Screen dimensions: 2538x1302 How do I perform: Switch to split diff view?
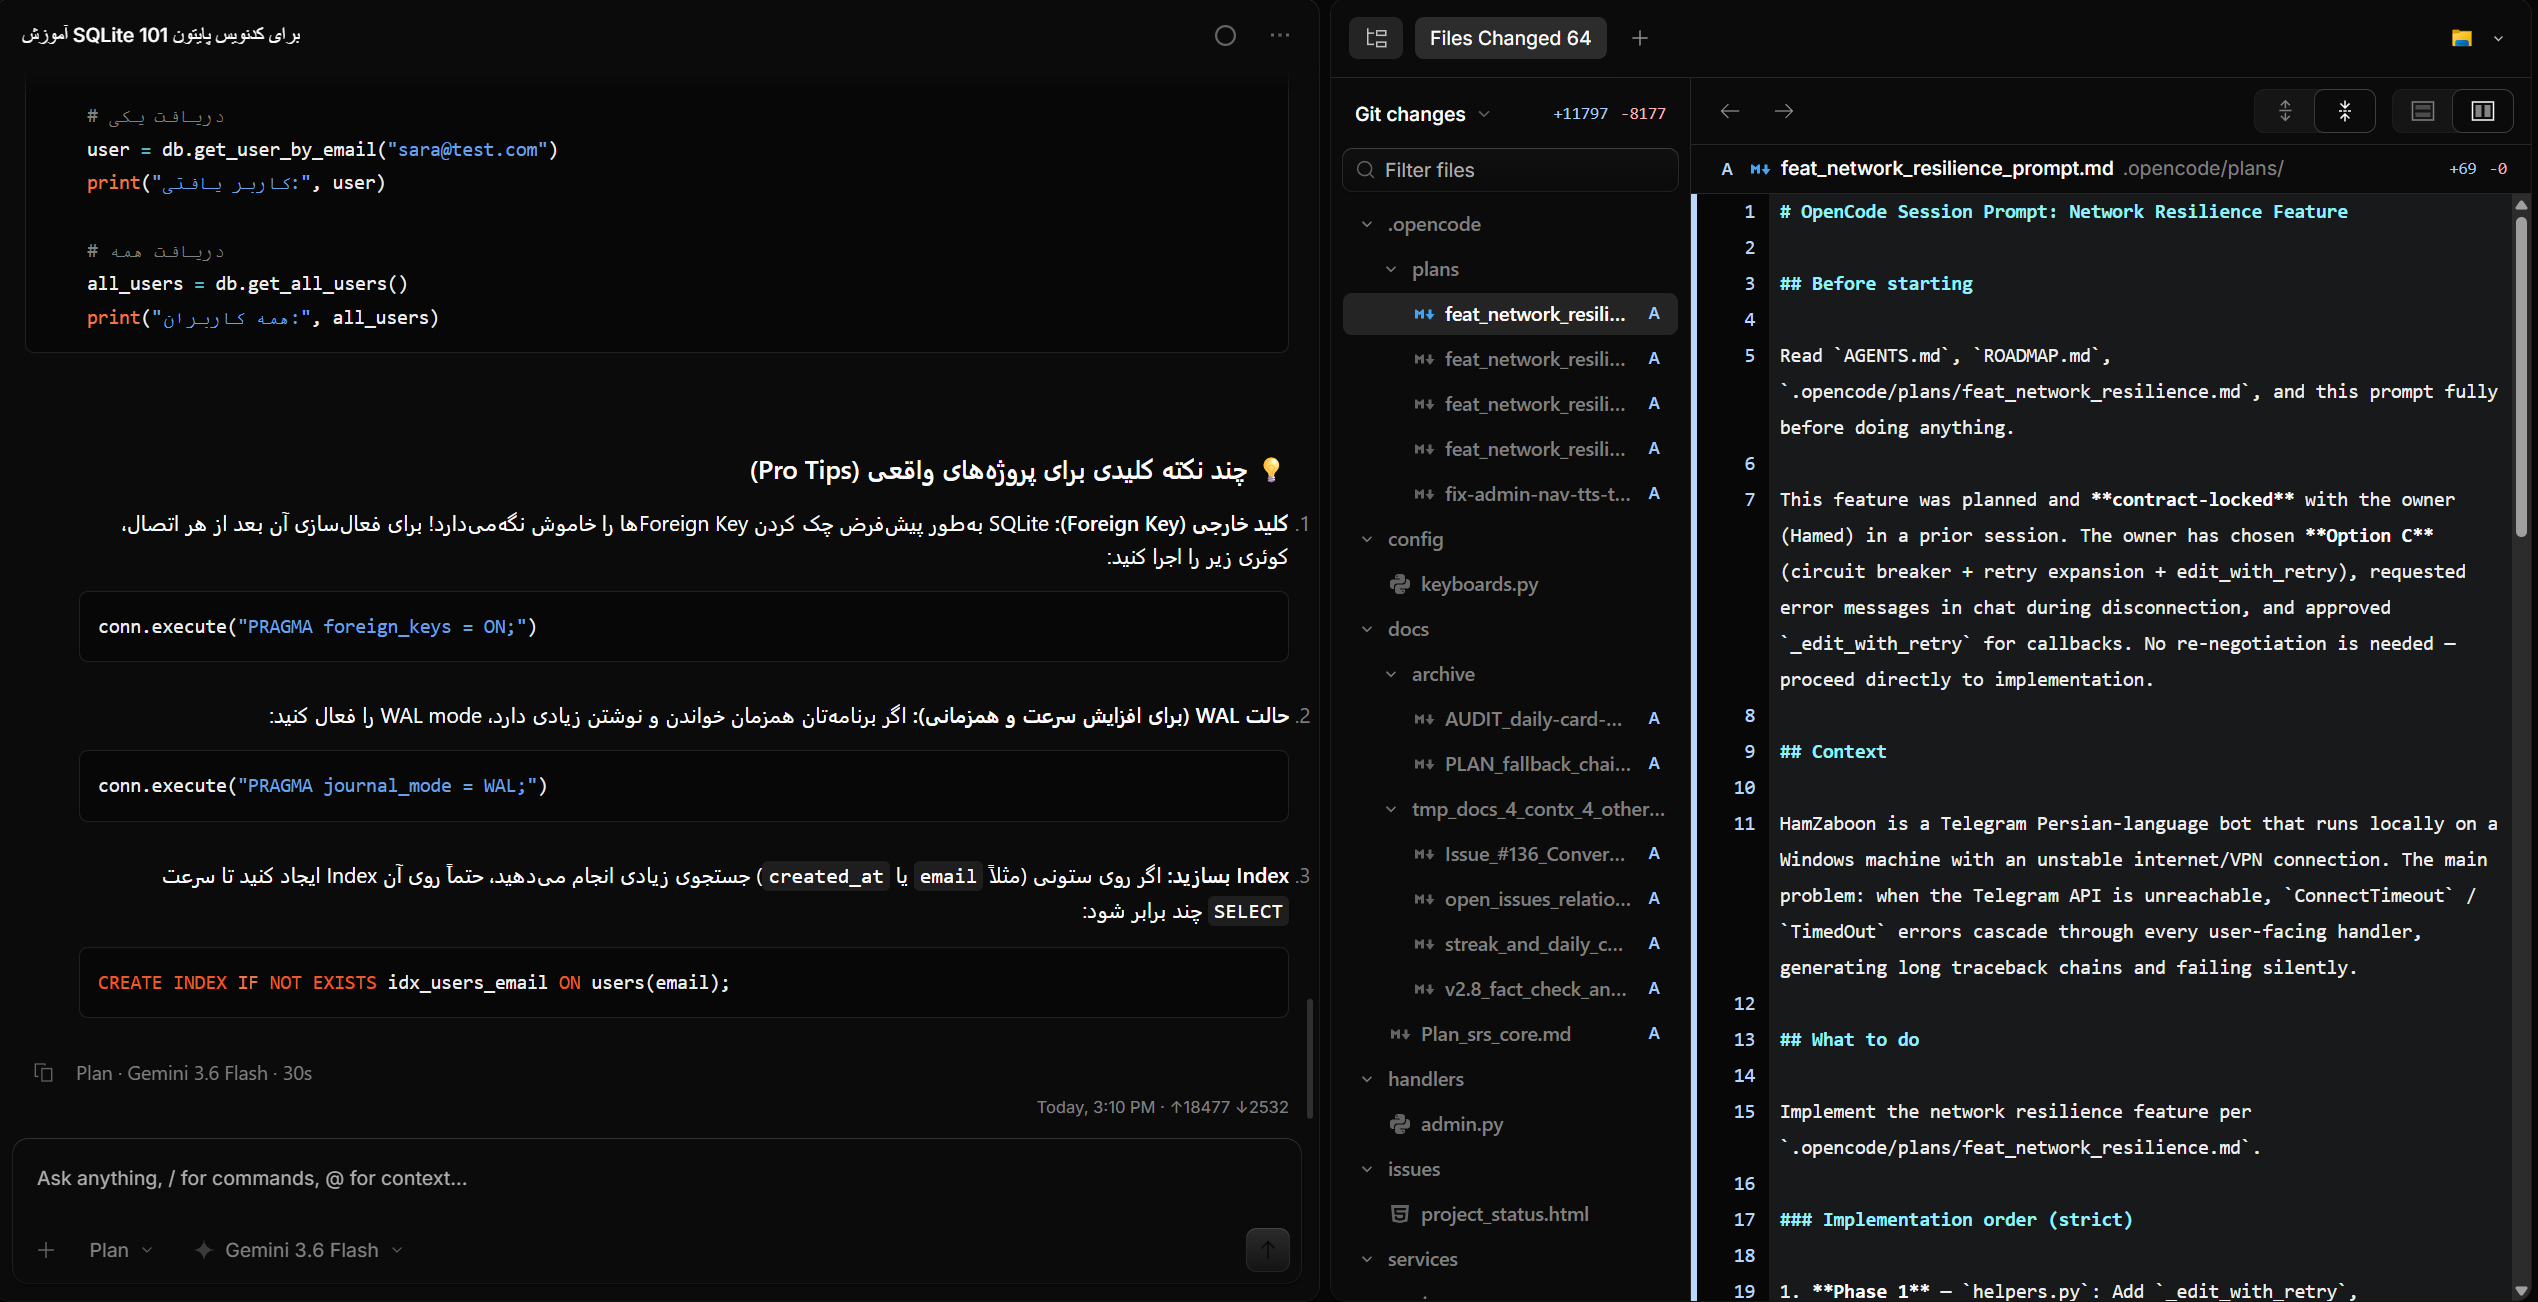point(2483,111)
